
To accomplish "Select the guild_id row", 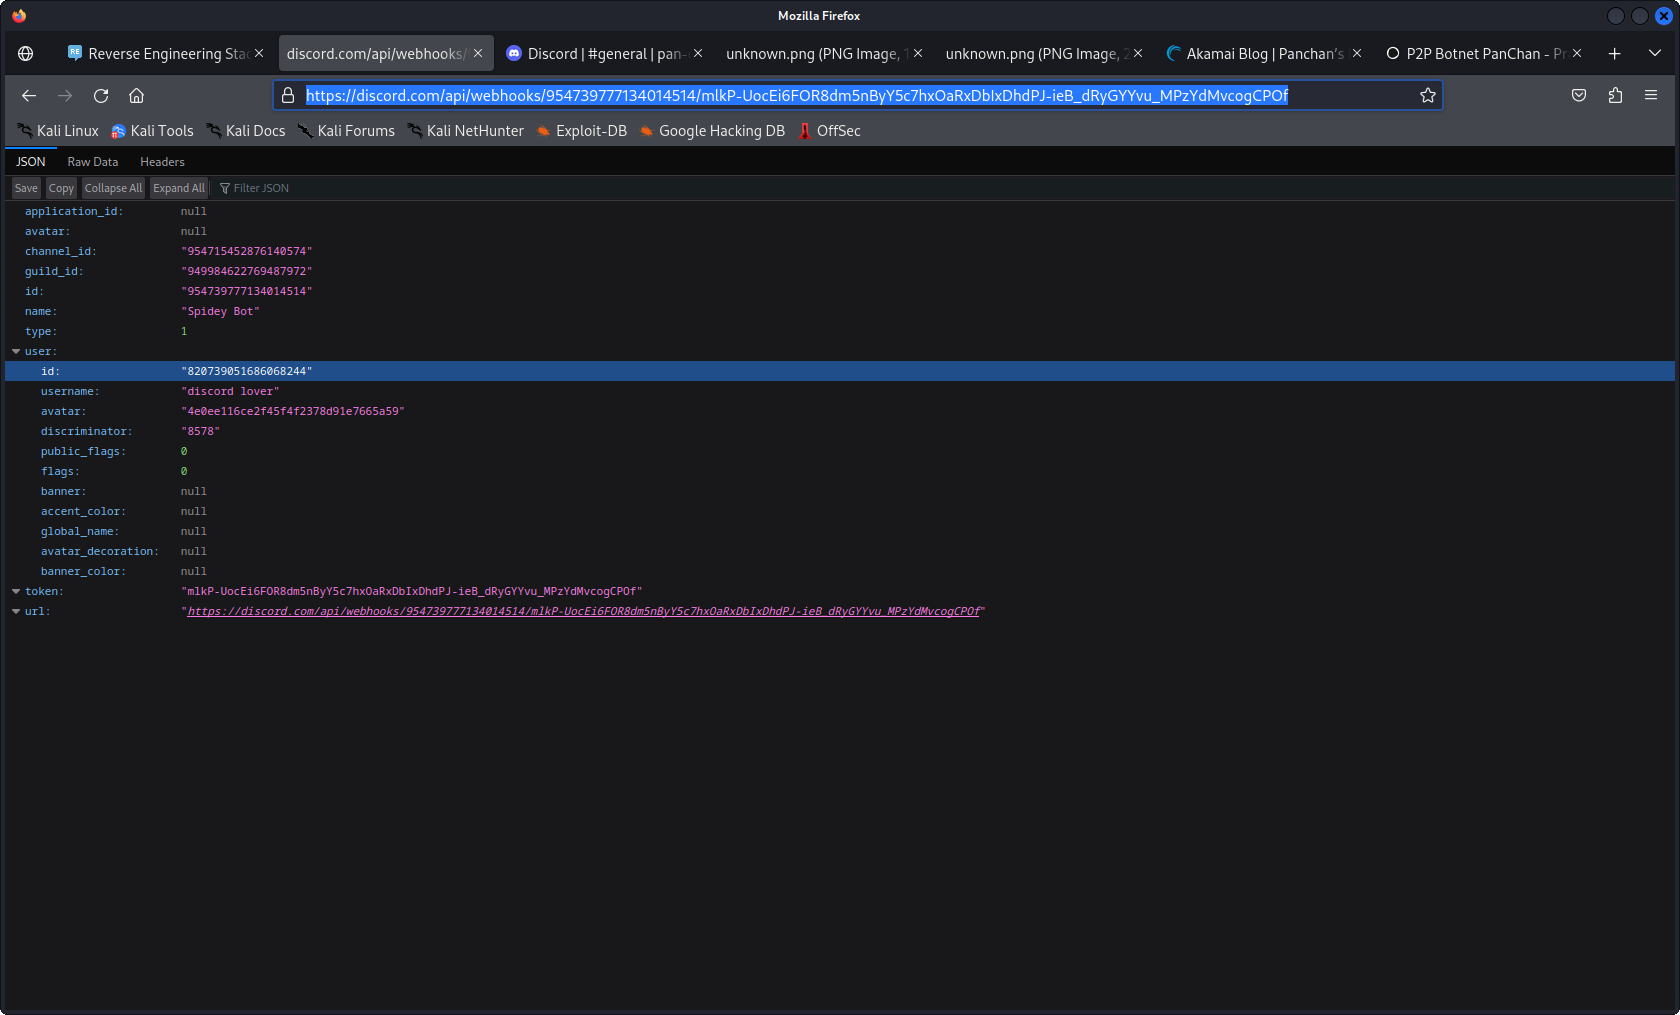I will (840, 271).
